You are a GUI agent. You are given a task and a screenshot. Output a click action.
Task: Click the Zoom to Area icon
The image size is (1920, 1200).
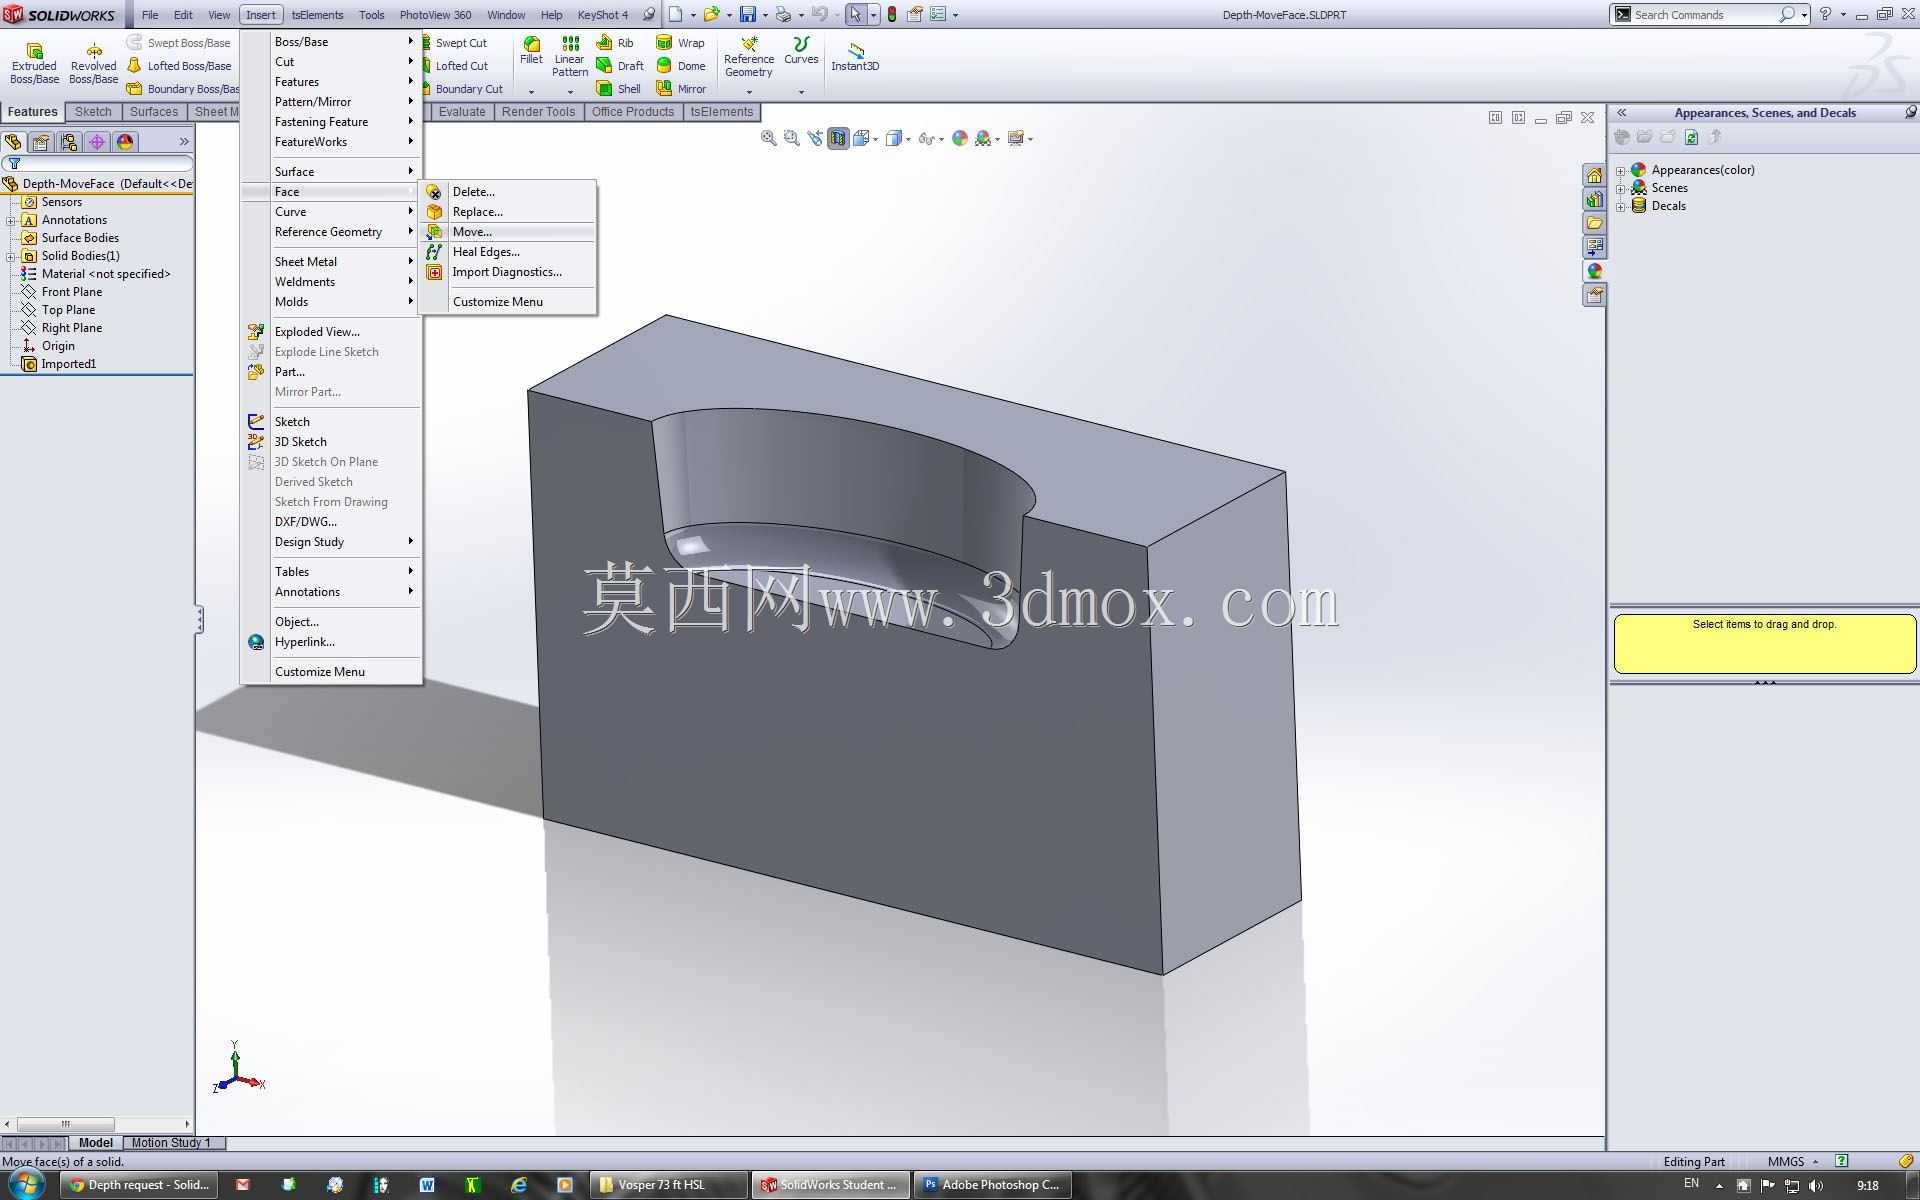pos(792,139)
